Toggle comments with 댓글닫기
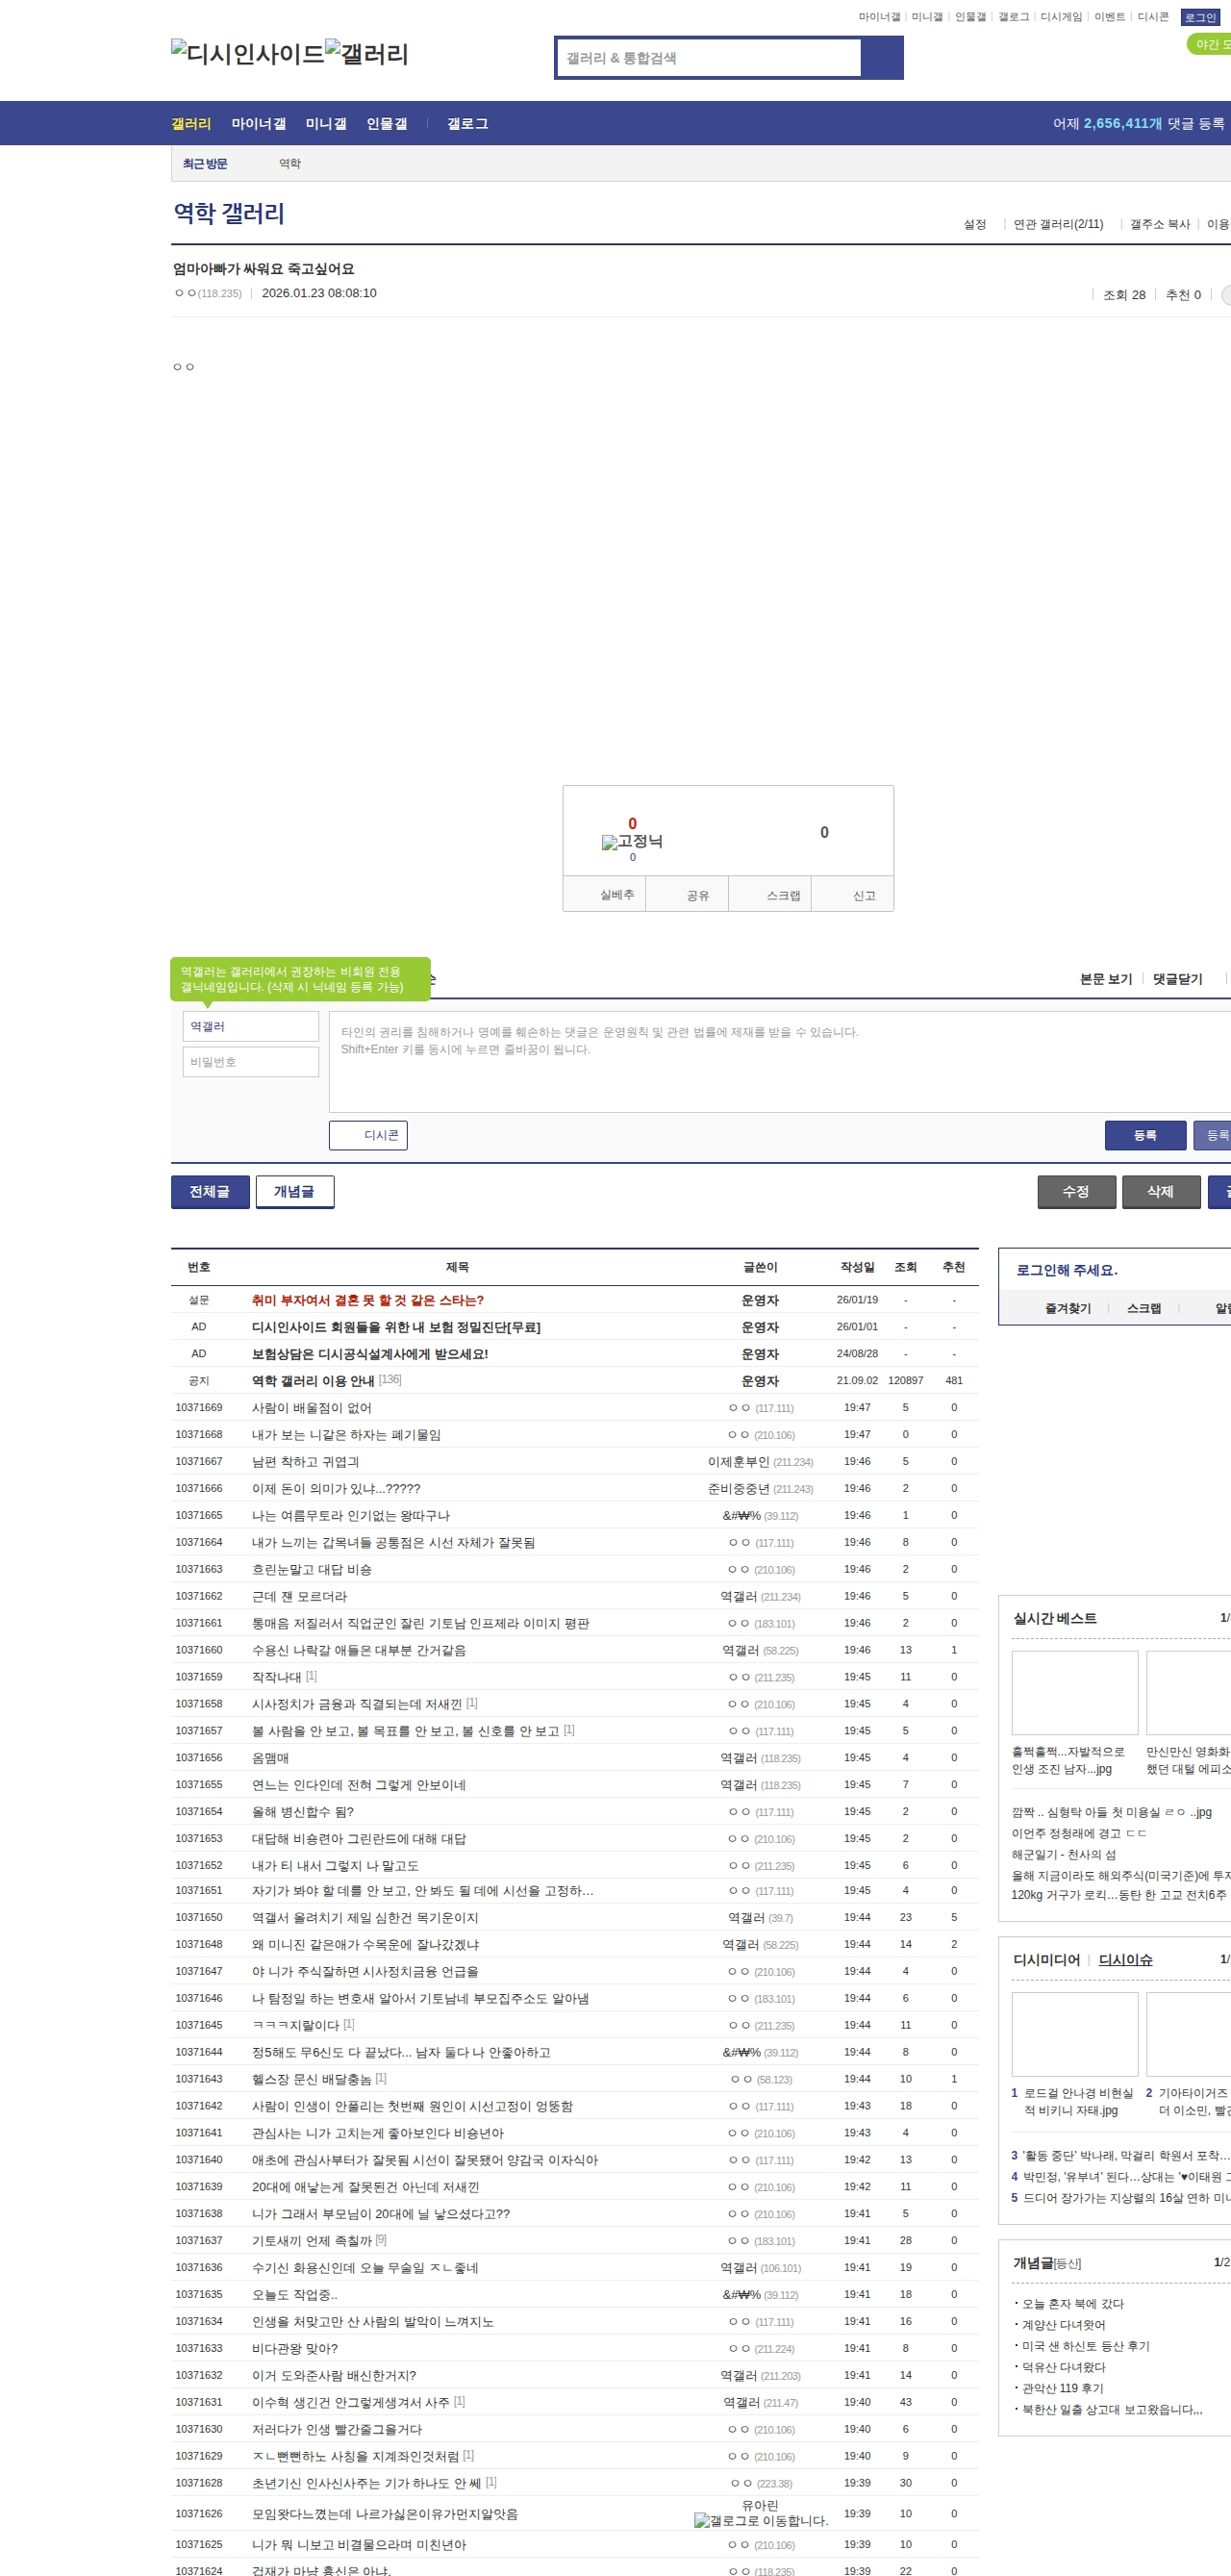Image resolution: width=1231 pixels, height=2576 pixels. [1177, 979]
